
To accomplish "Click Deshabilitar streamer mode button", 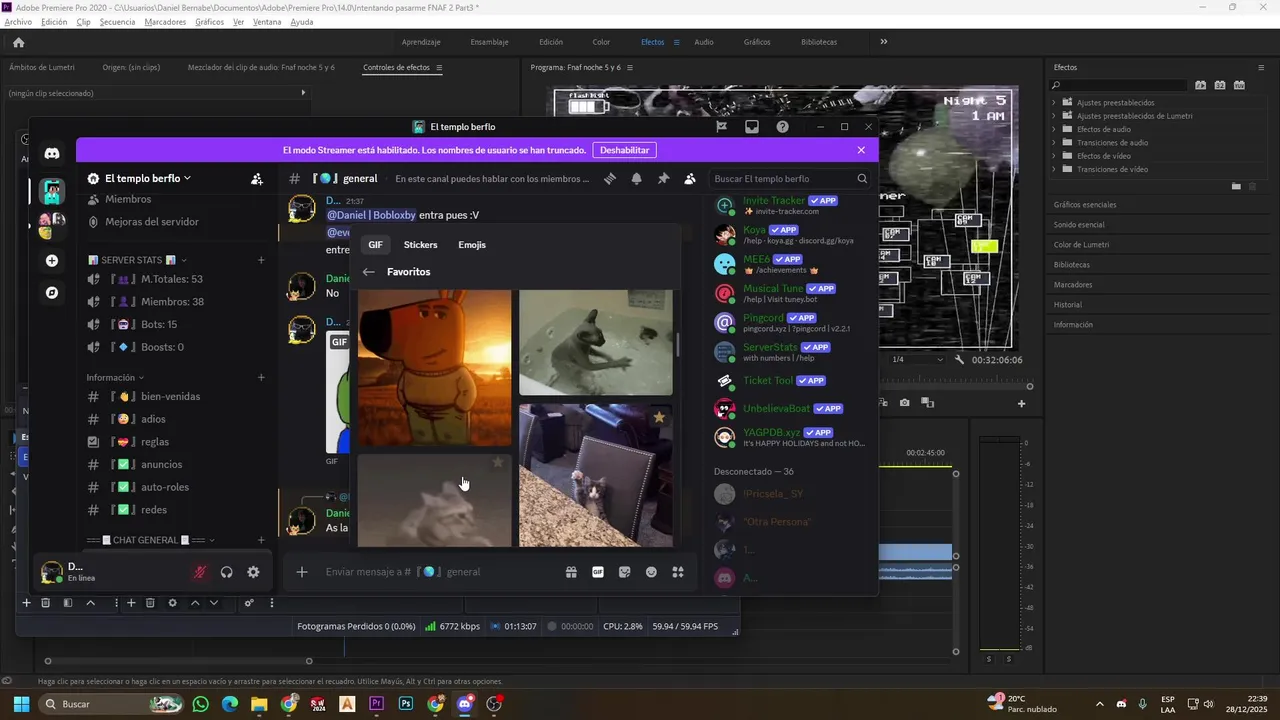I will click(x=625, y=150).
